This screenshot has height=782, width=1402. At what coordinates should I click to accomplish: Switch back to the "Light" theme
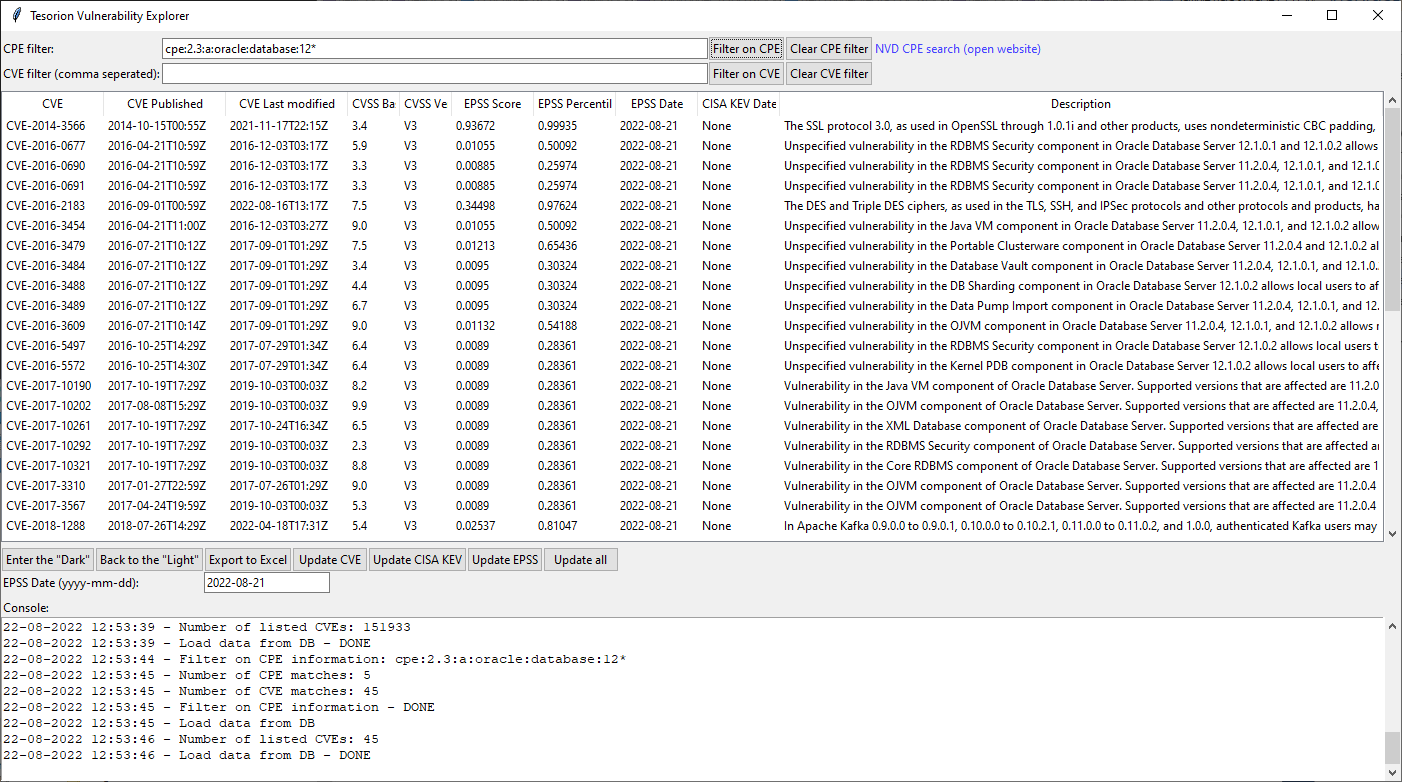148,559
